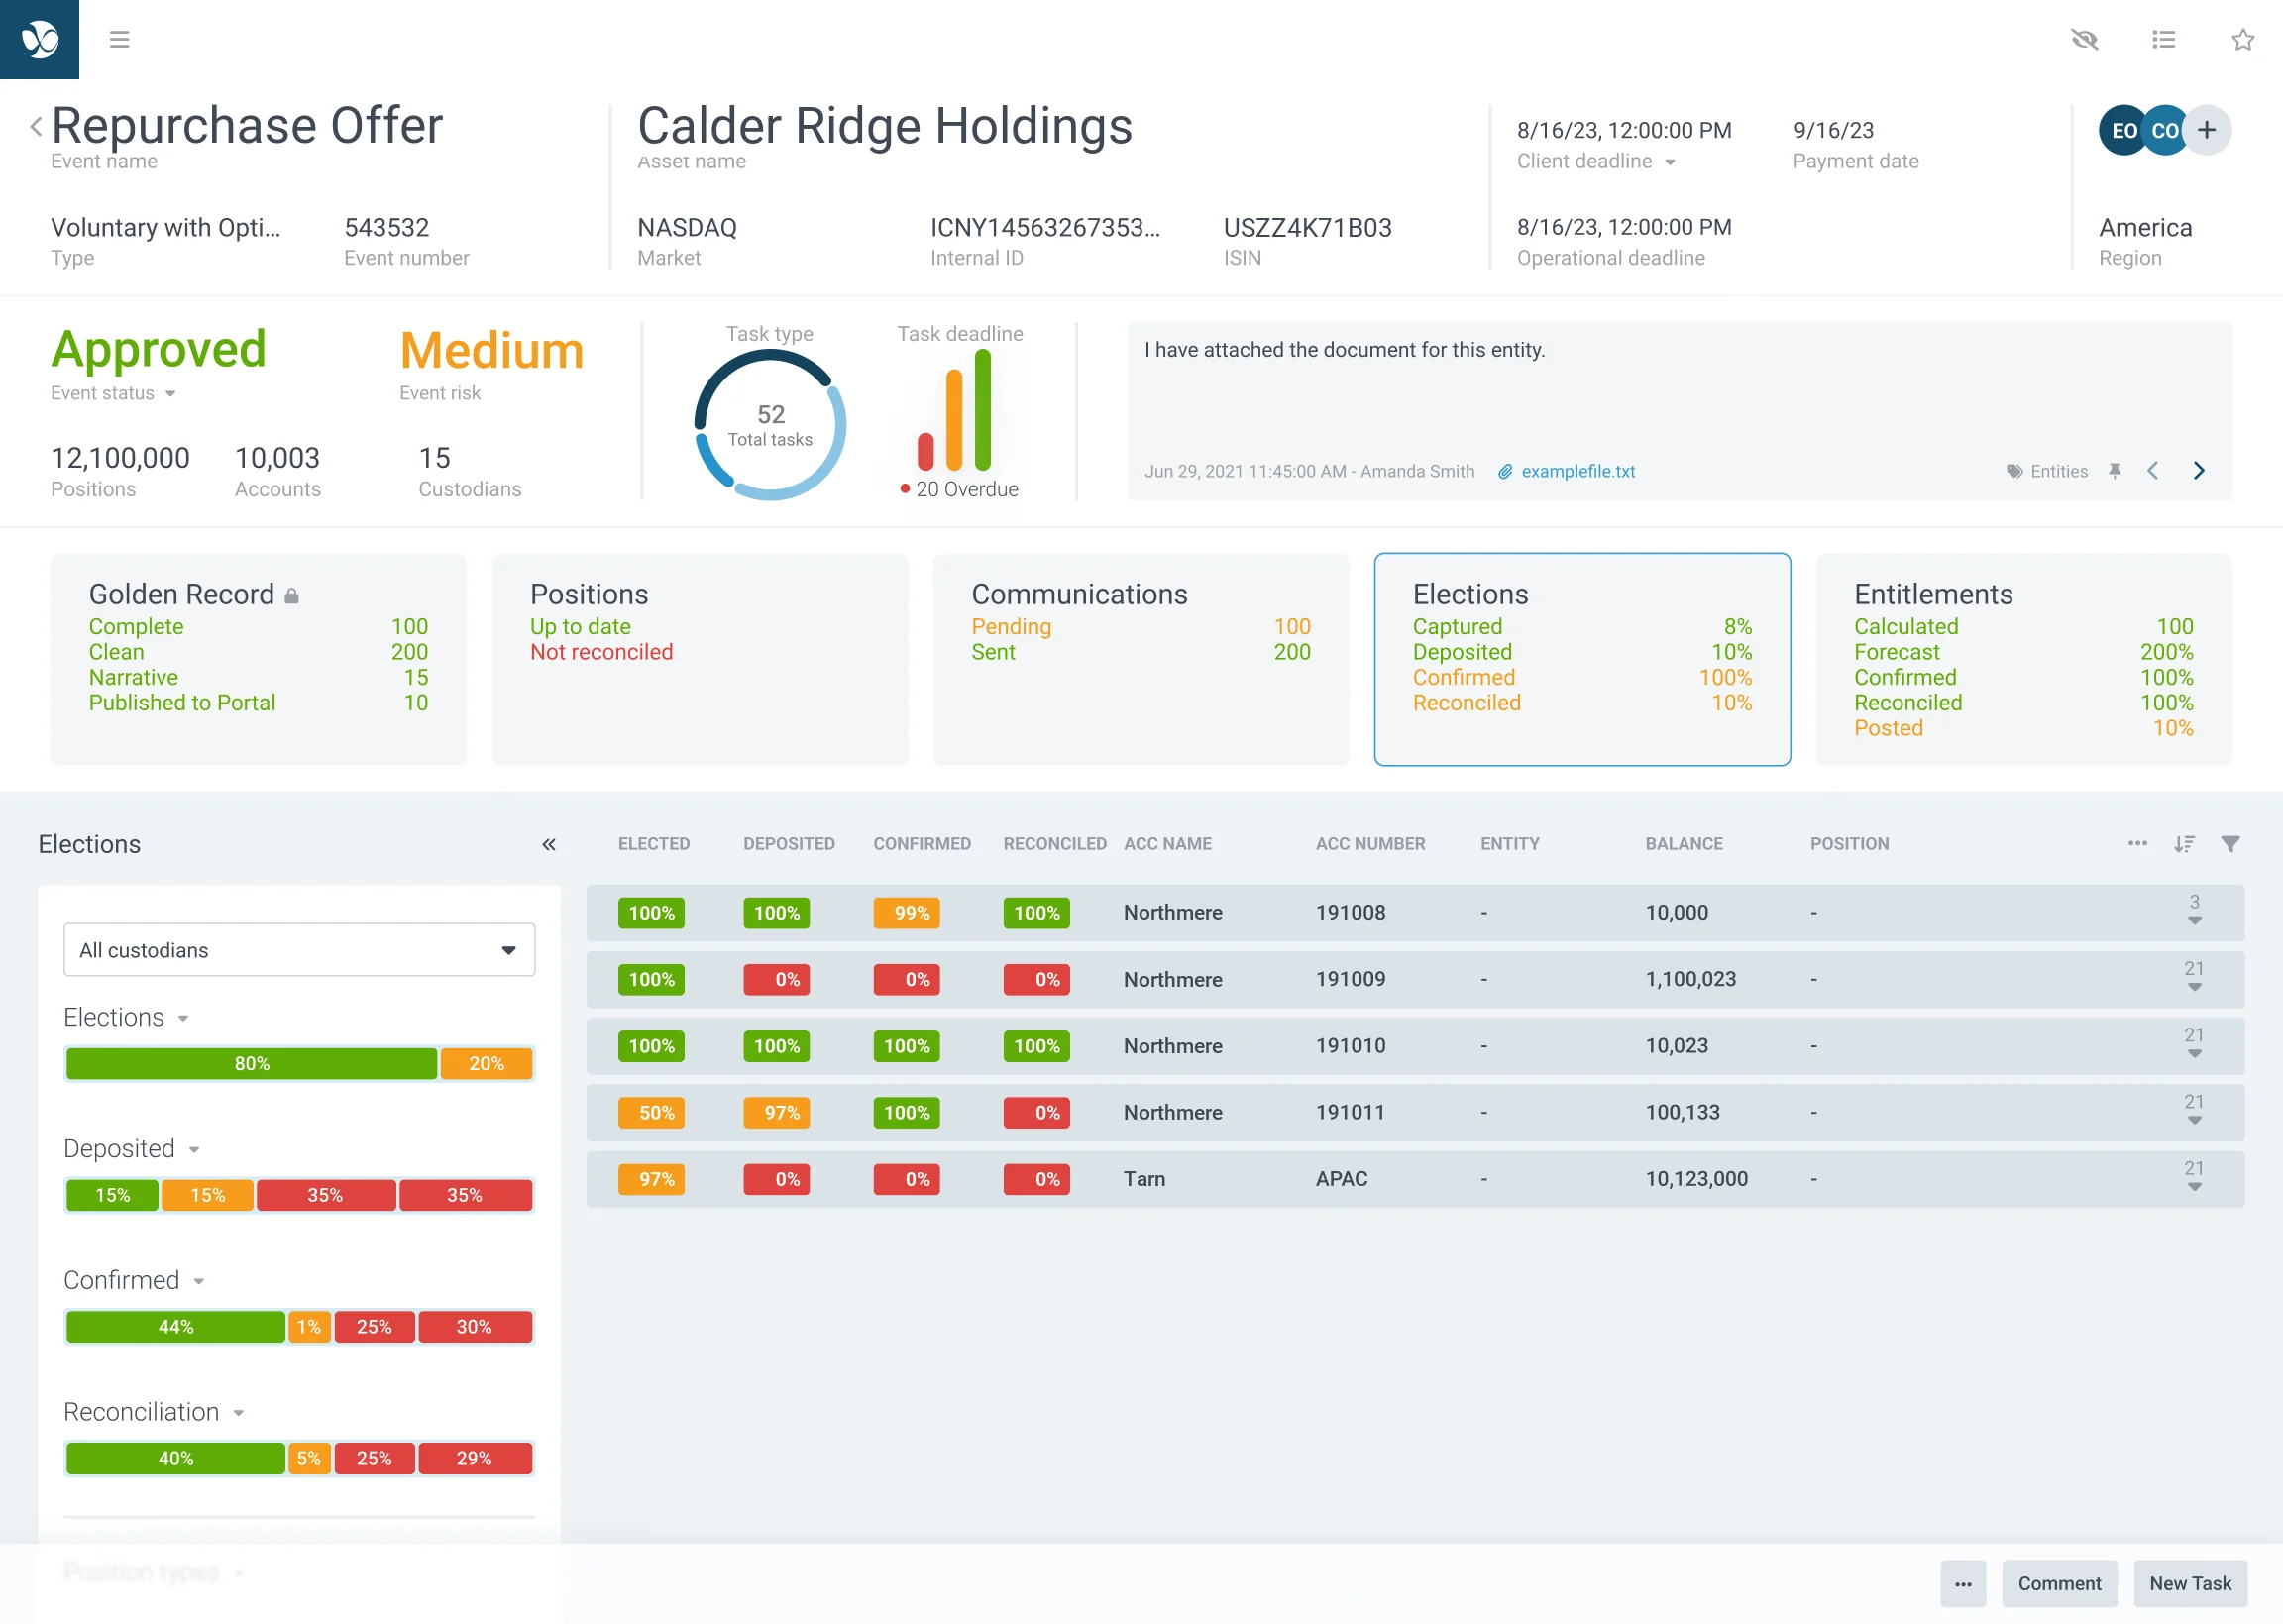Viewport: 2283px width, 1624px height.
Task: Click the New Task button
Action: click(2190, 1583)
